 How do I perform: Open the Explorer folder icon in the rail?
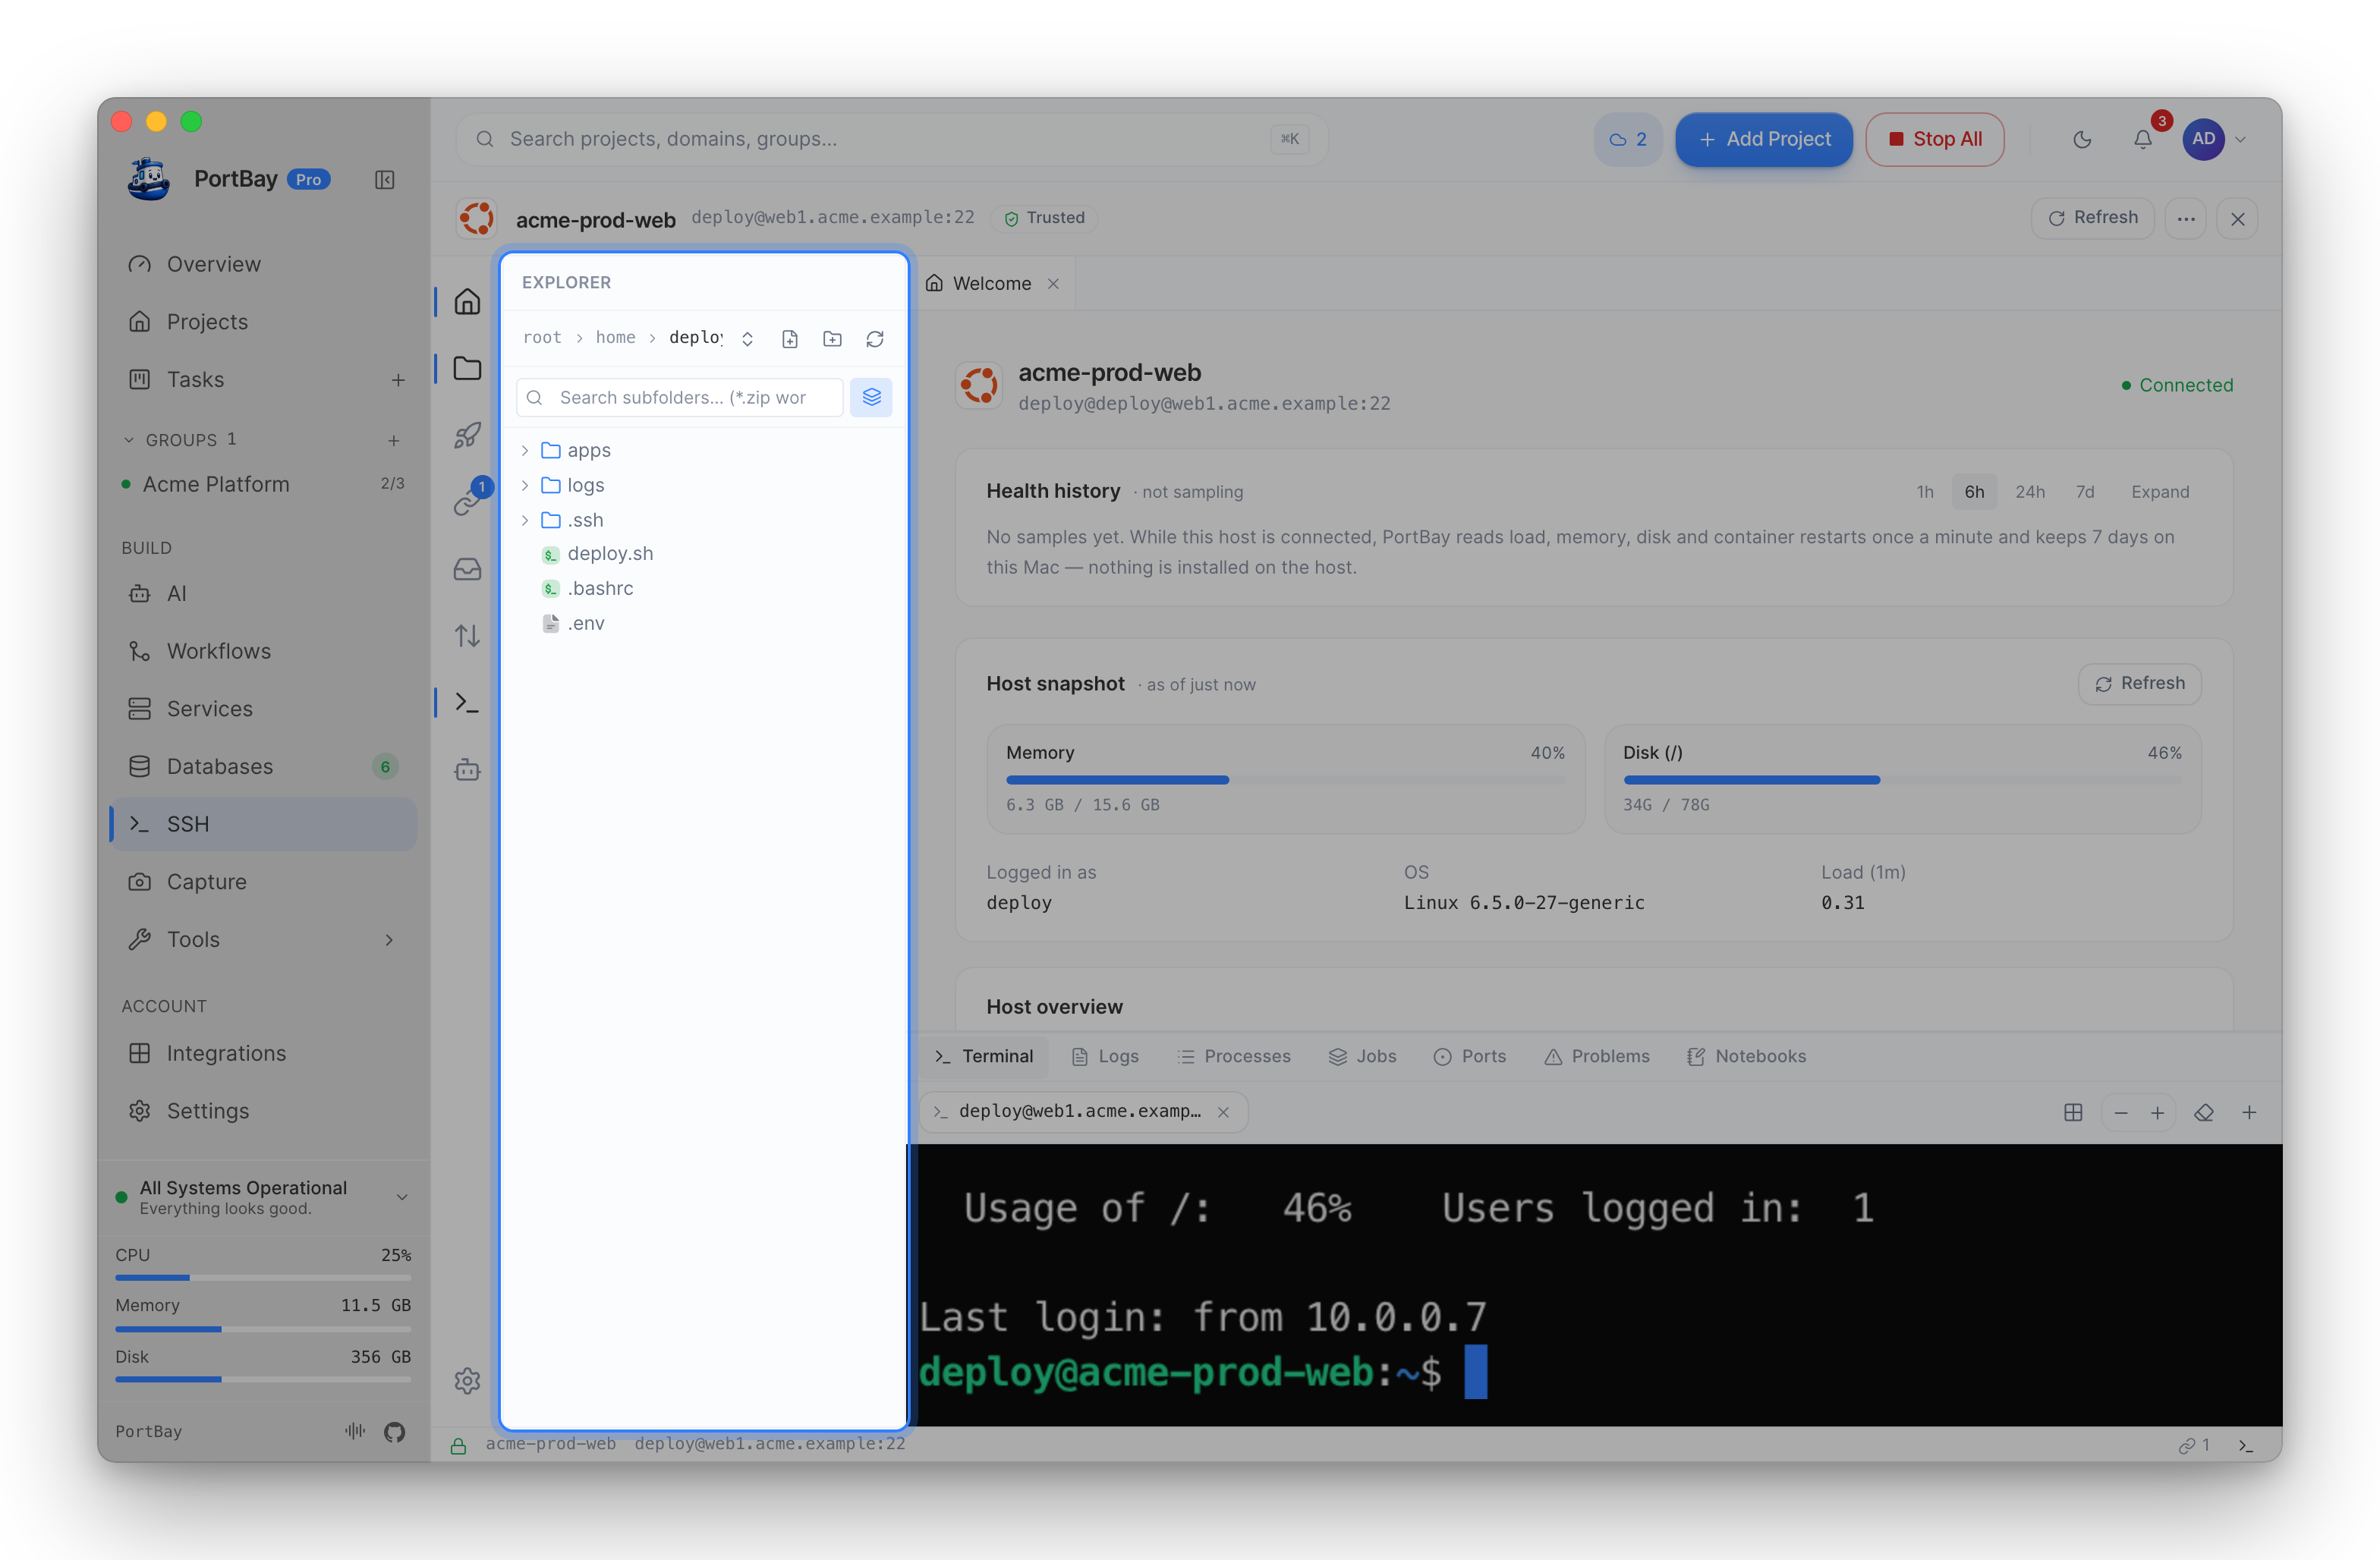tap(467, 368)
